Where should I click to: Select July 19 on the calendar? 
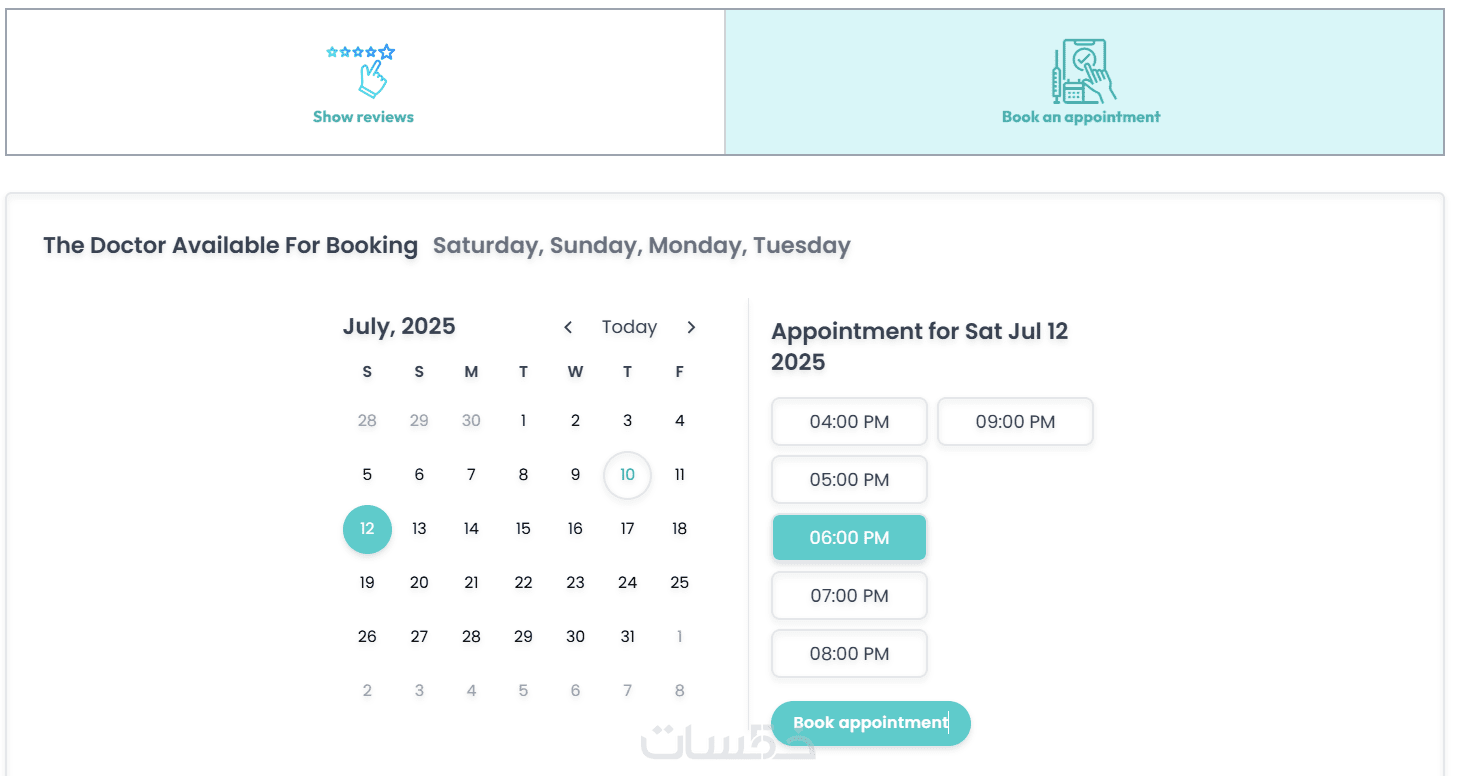367,583
